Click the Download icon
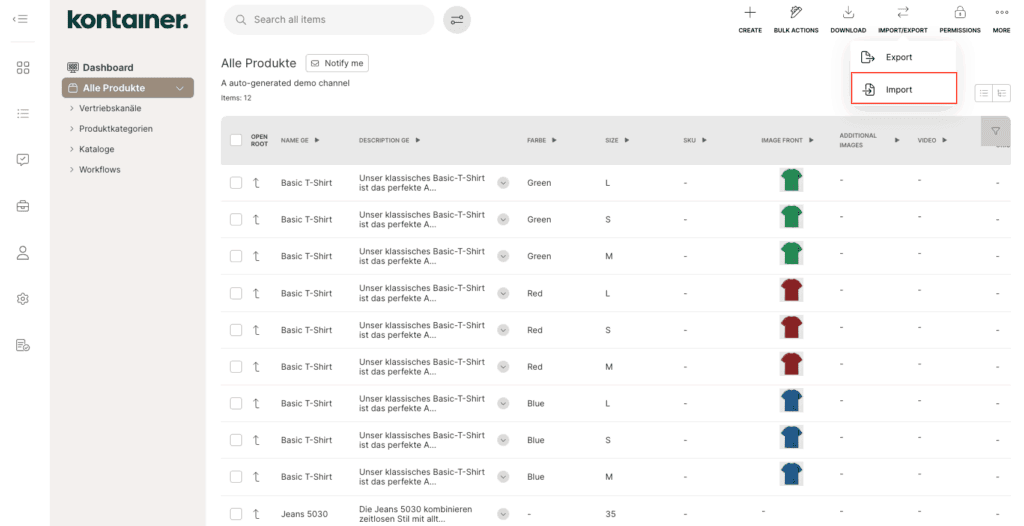Image resolution: width=1024 pixels, height=526 pixels. tap(847, 14)
